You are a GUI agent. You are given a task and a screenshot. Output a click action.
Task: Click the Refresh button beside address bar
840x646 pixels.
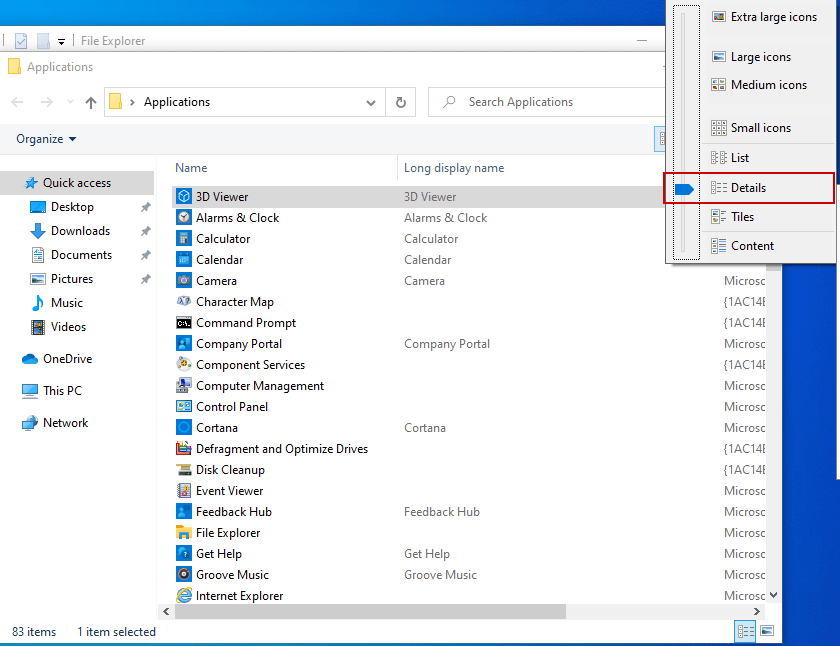tap(400, 102)
